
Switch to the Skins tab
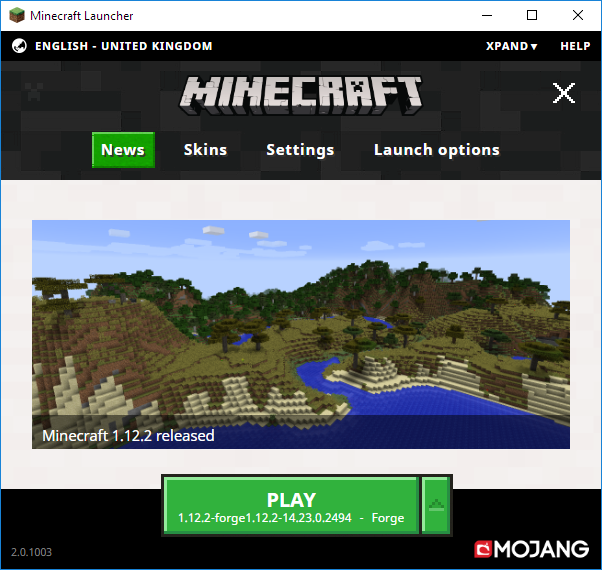coord(205,150)
